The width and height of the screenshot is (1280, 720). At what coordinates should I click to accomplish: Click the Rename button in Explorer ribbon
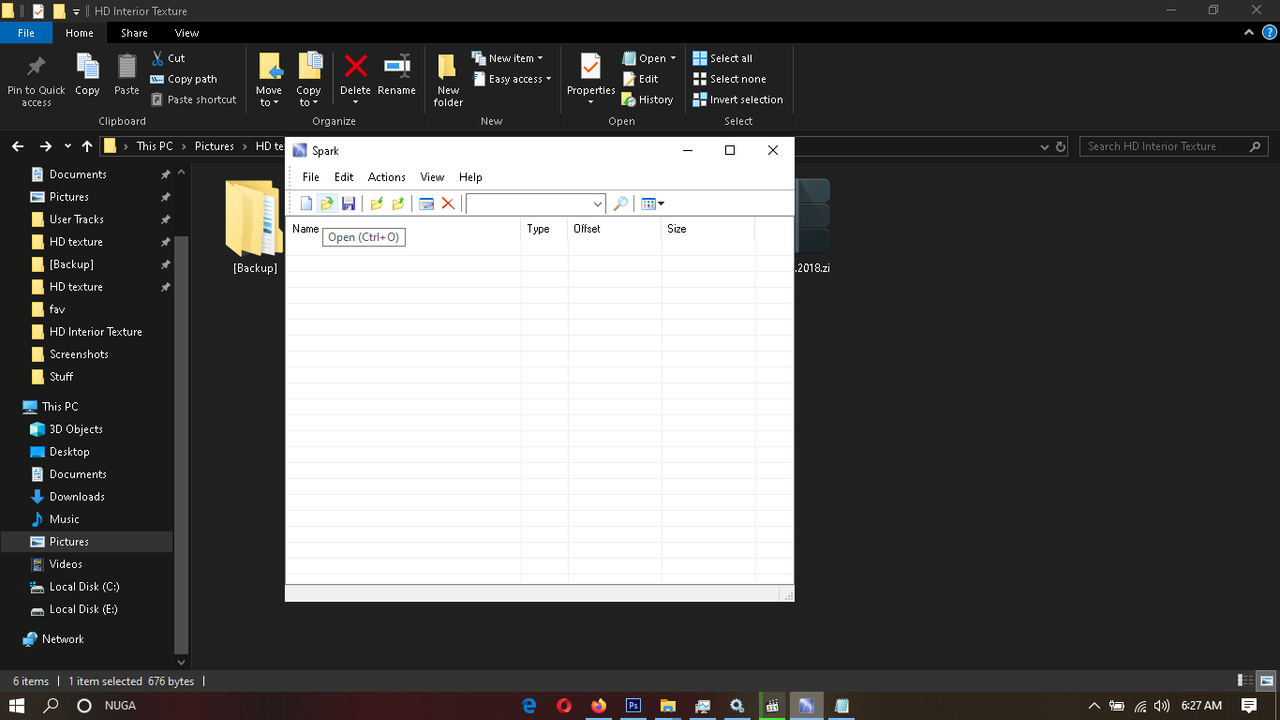(397, 75)
